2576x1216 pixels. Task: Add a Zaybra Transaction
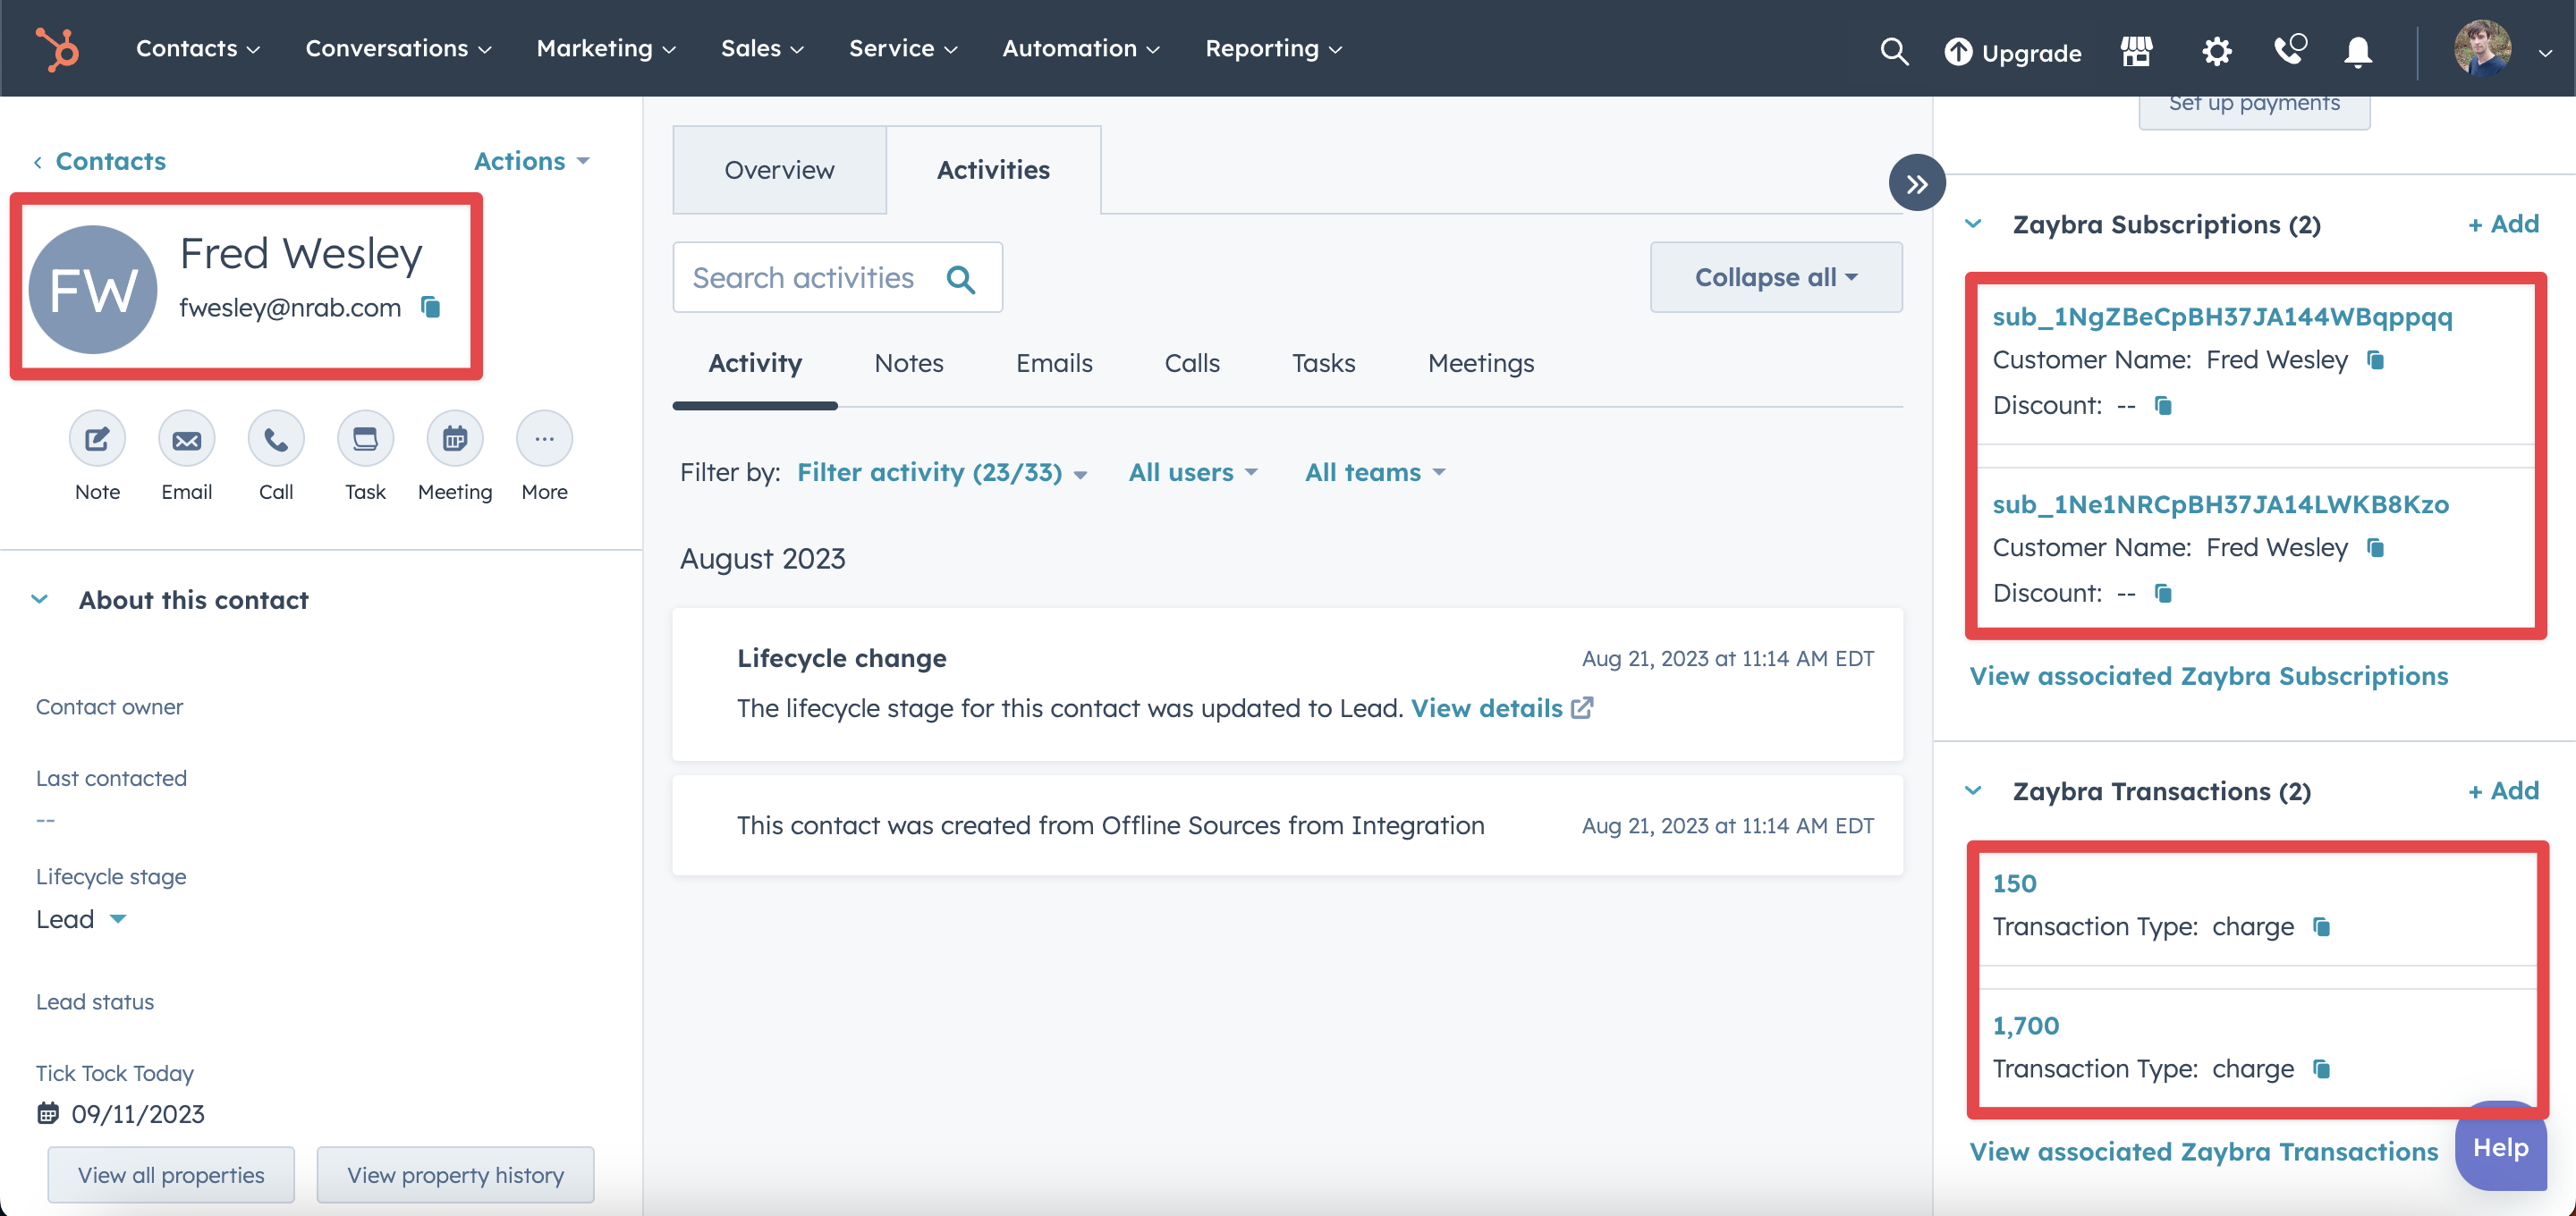(2503, 791)
